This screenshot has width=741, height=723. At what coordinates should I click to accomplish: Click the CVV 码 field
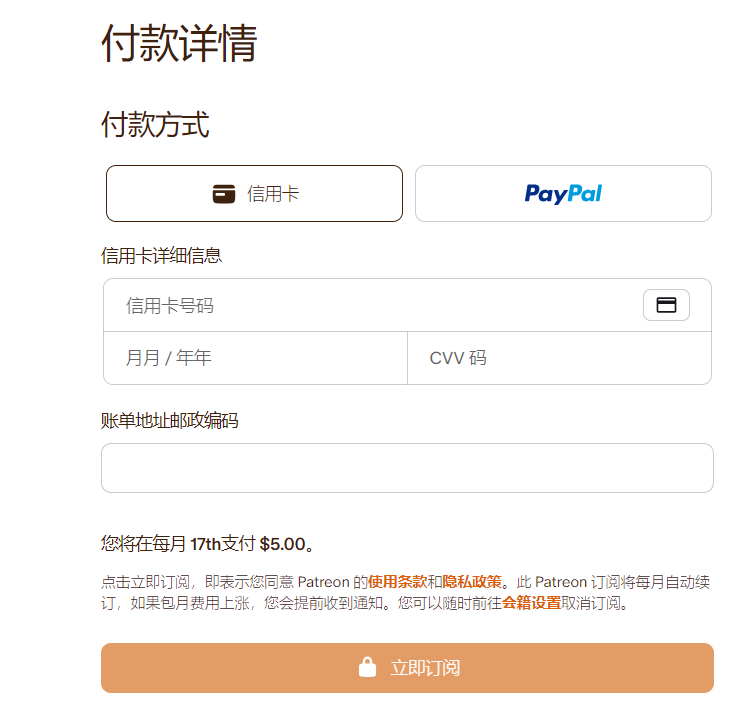(560, 358)
